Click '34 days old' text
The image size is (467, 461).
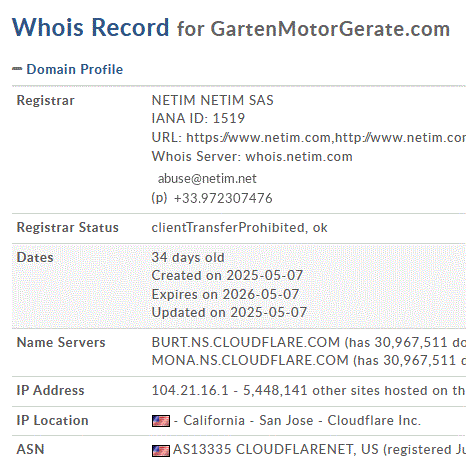188,258
